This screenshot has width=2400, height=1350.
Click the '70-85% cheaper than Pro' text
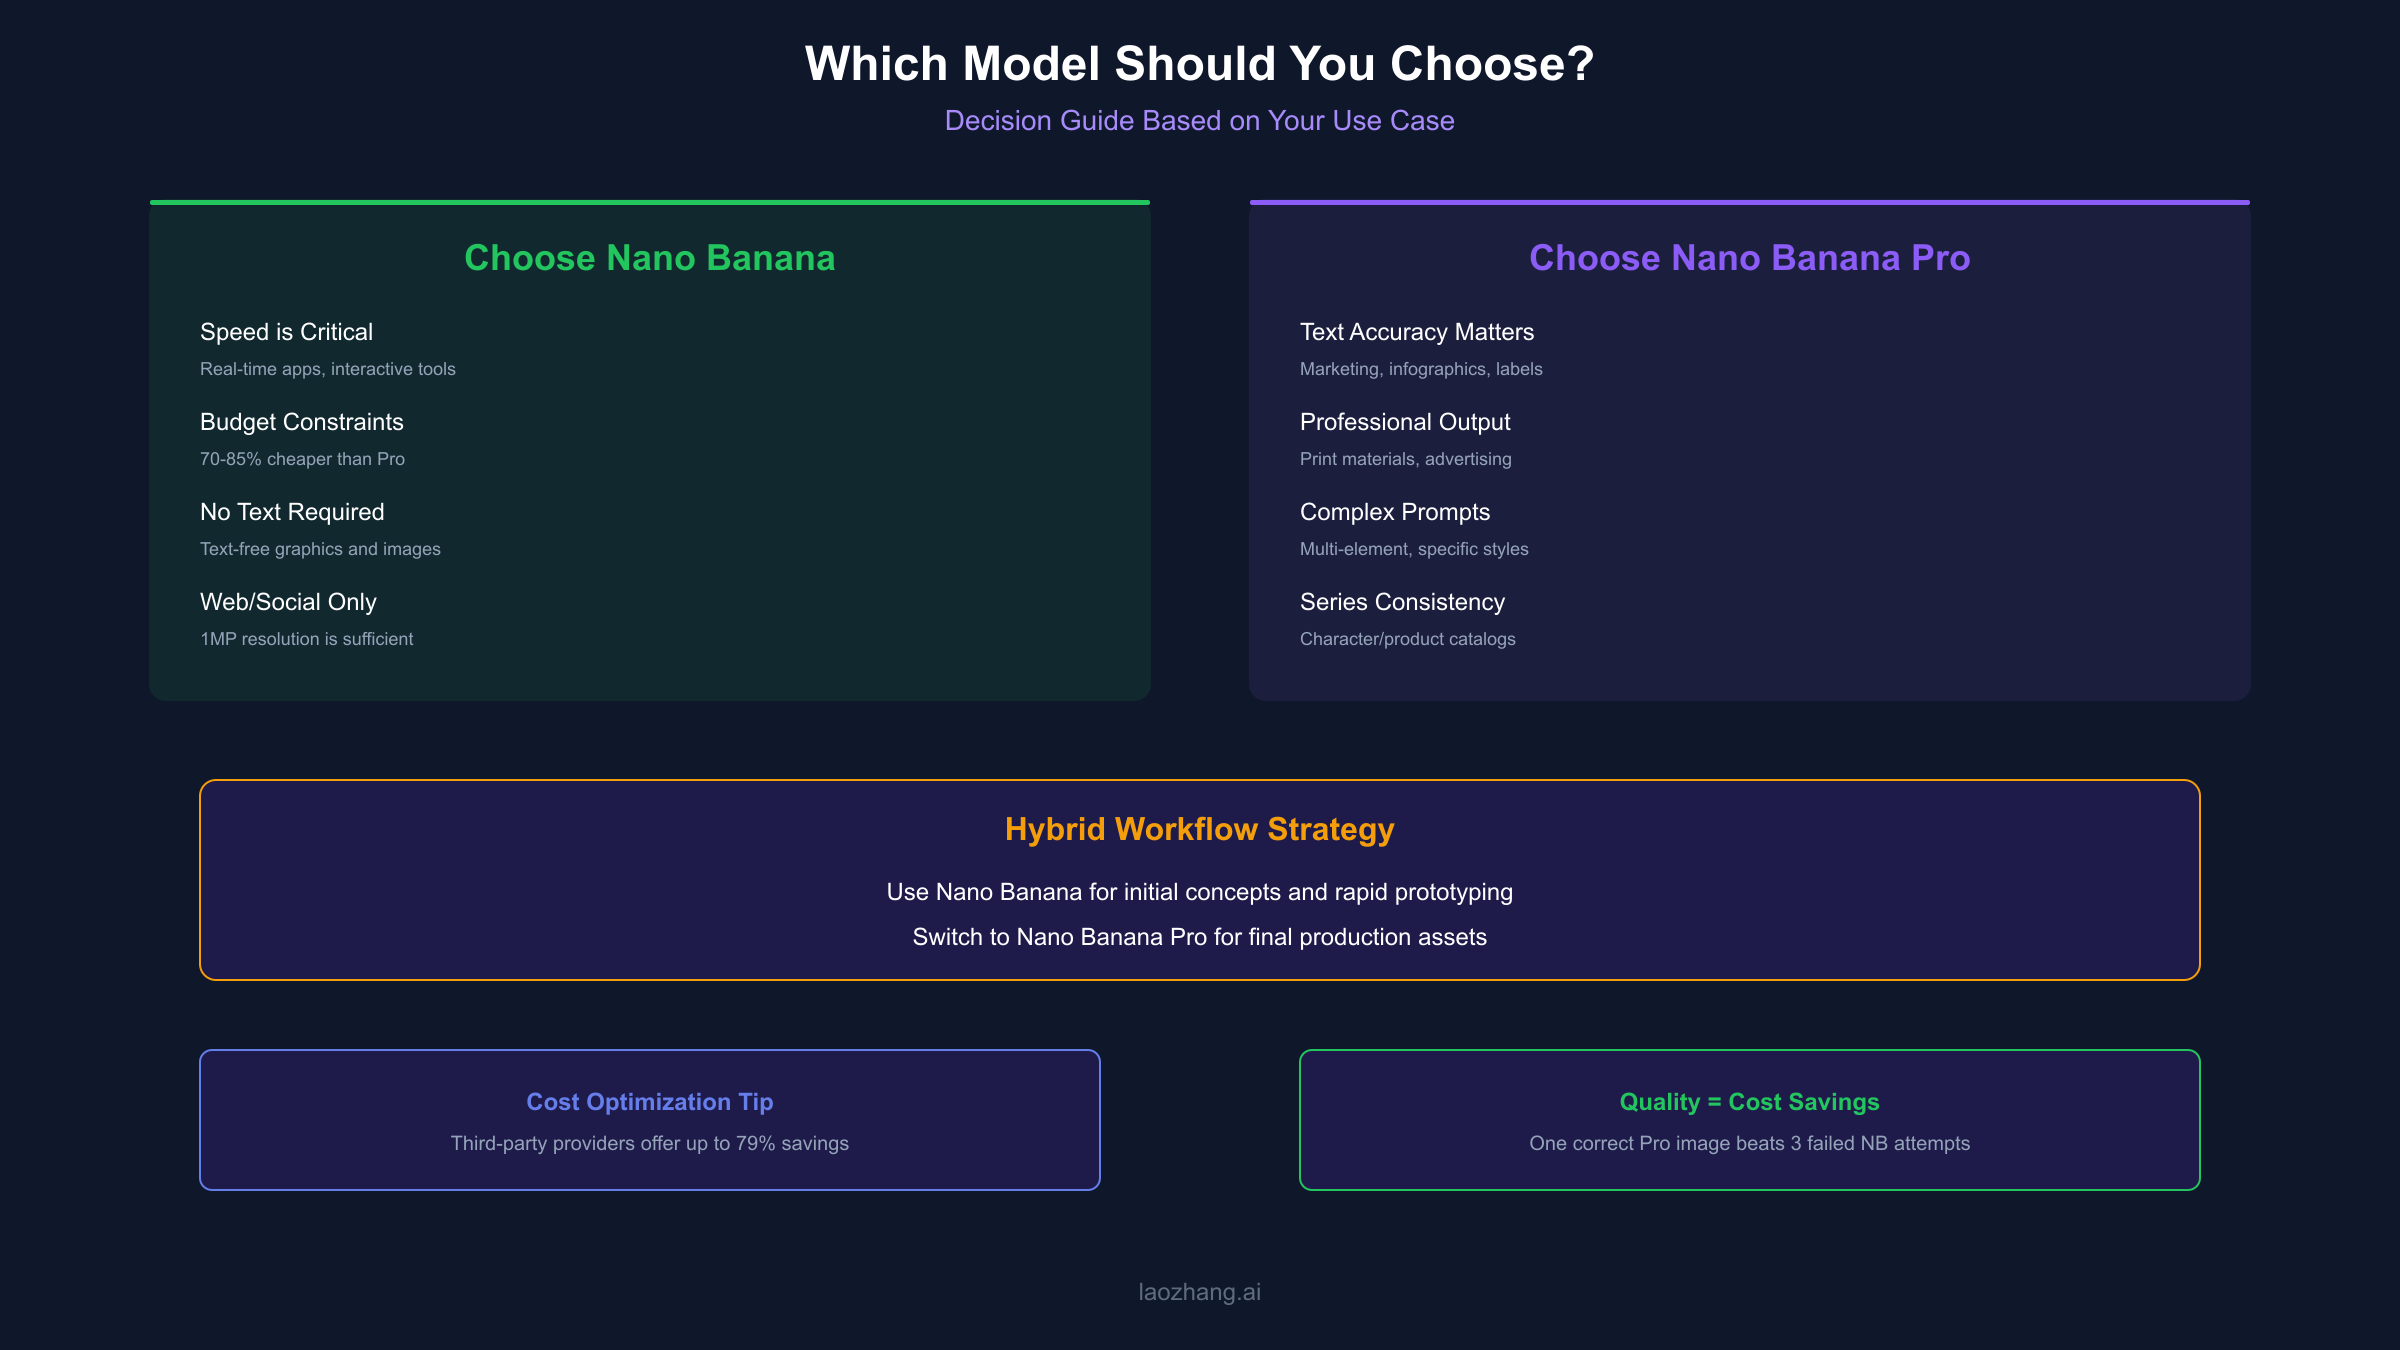click(302, 459)
